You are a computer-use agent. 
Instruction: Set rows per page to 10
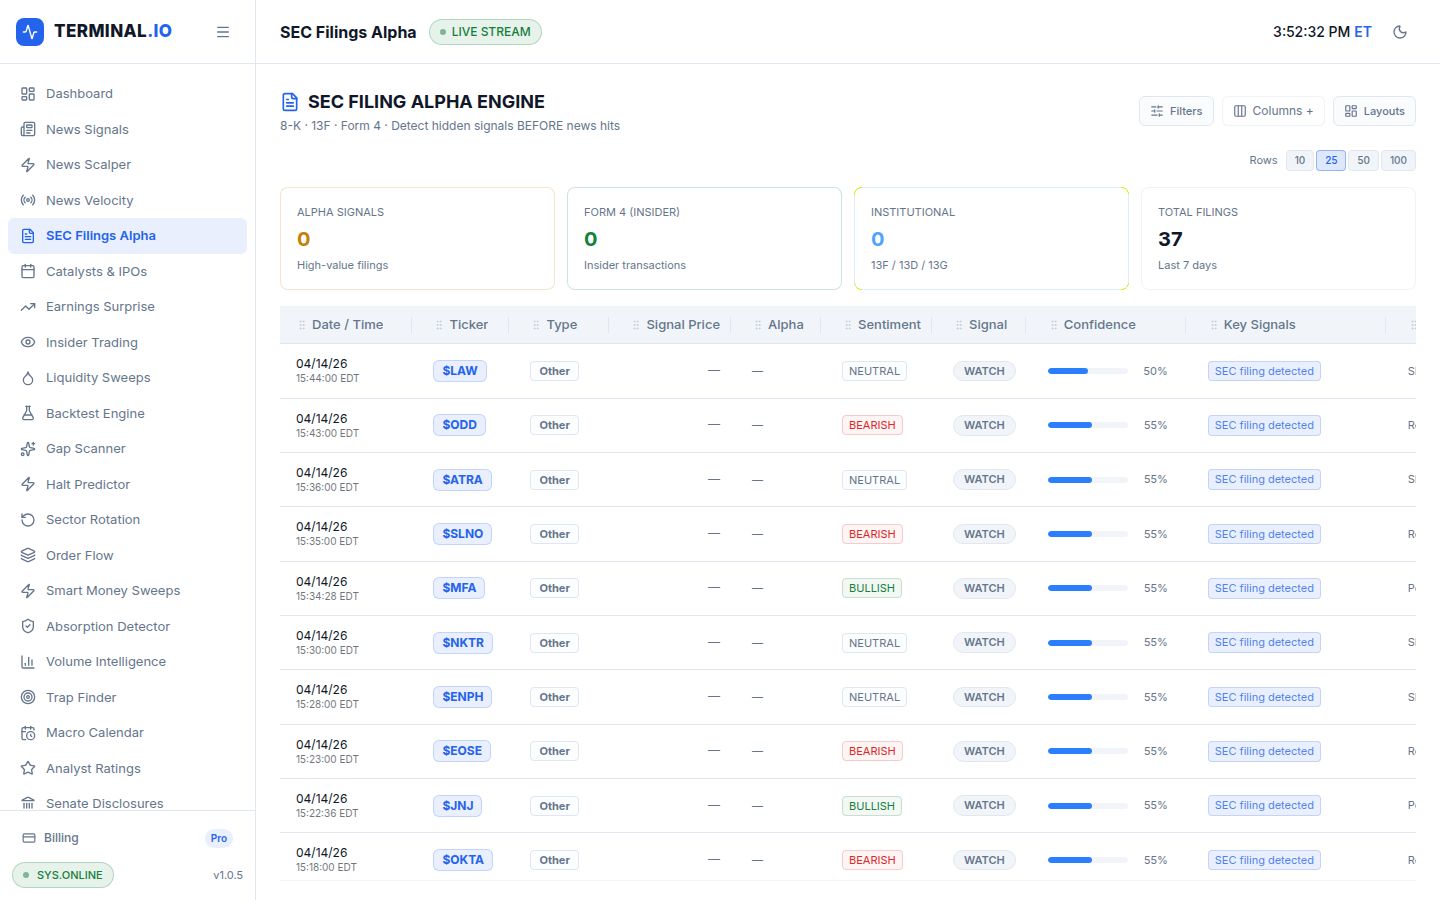[1300, 160]
